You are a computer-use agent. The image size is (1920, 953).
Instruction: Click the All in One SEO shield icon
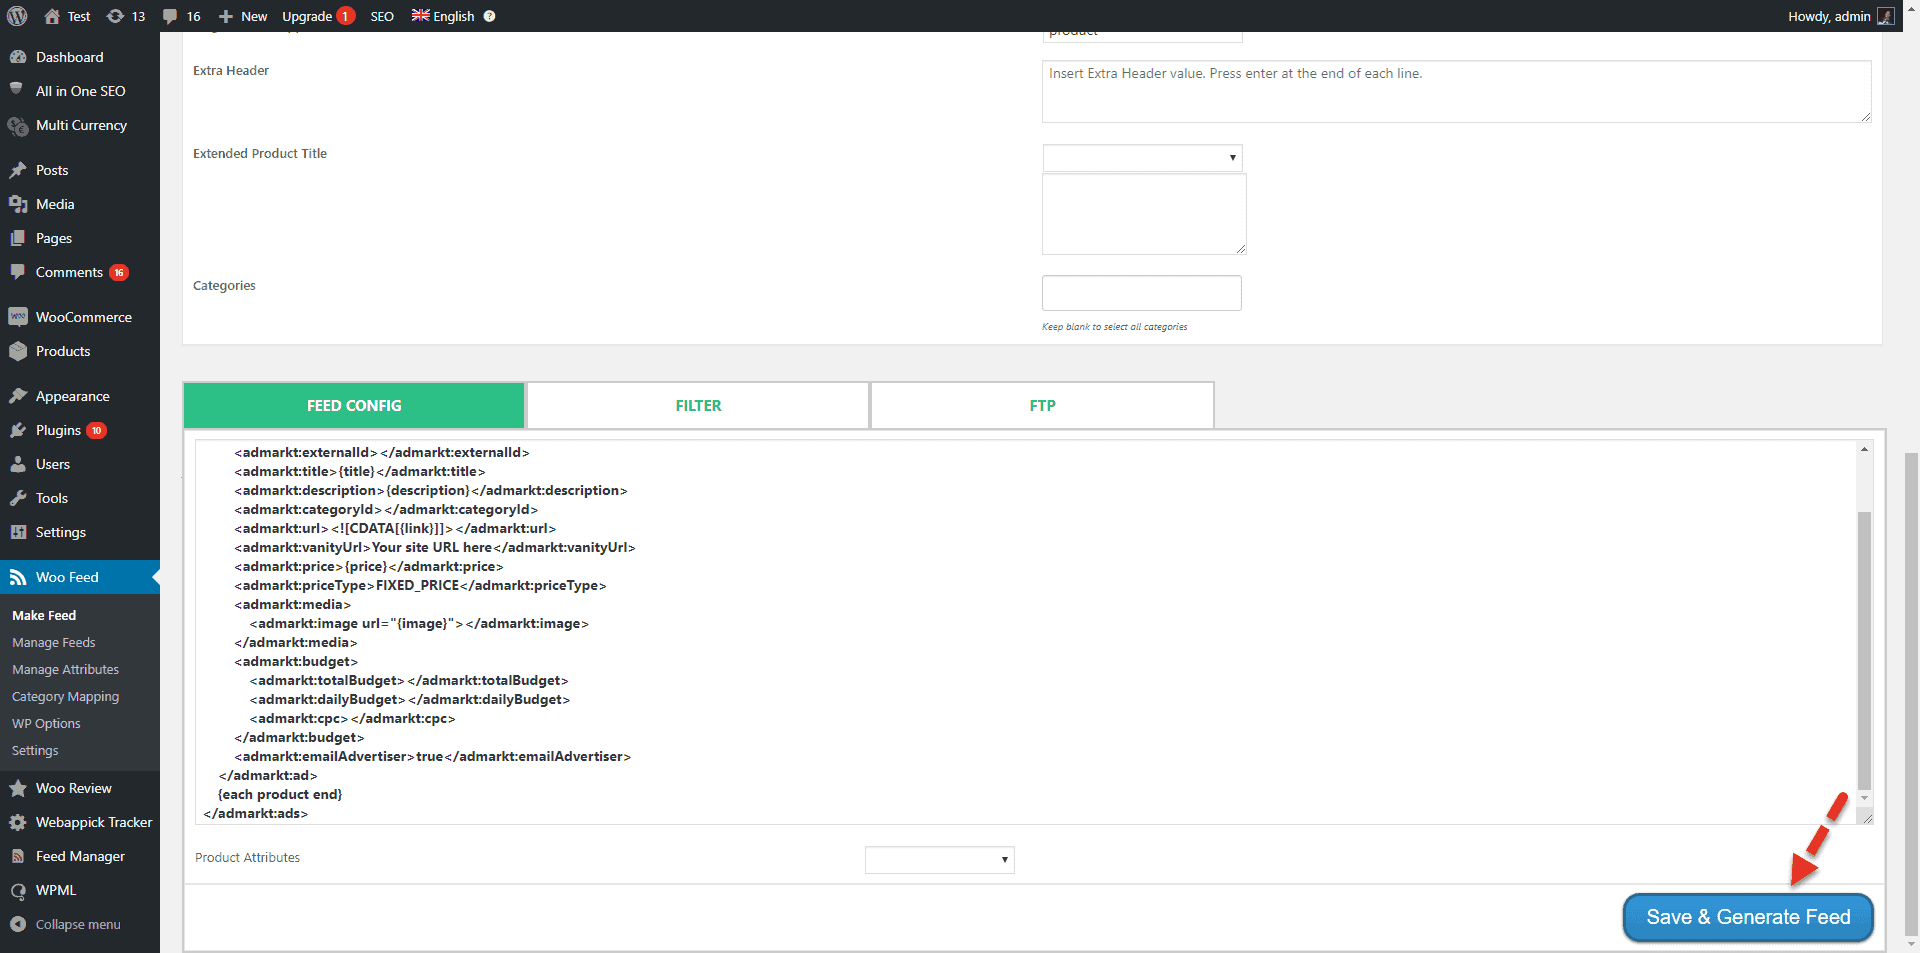tap(17, 90)
